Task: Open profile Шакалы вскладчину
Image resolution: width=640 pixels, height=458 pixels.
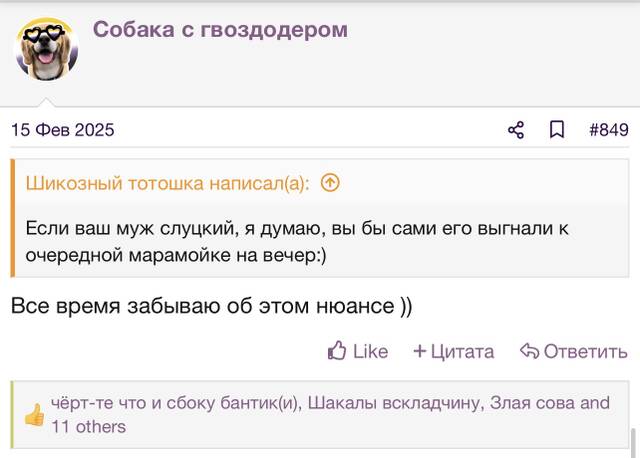Action: pyautogui.click(x=395, y=403)
